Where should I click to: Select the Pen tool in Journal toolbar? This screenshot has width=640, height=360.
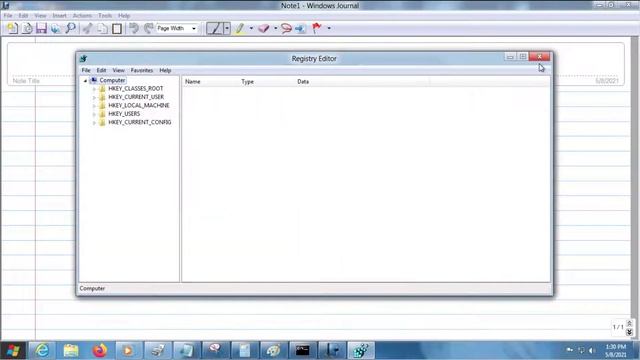[215, 28]
